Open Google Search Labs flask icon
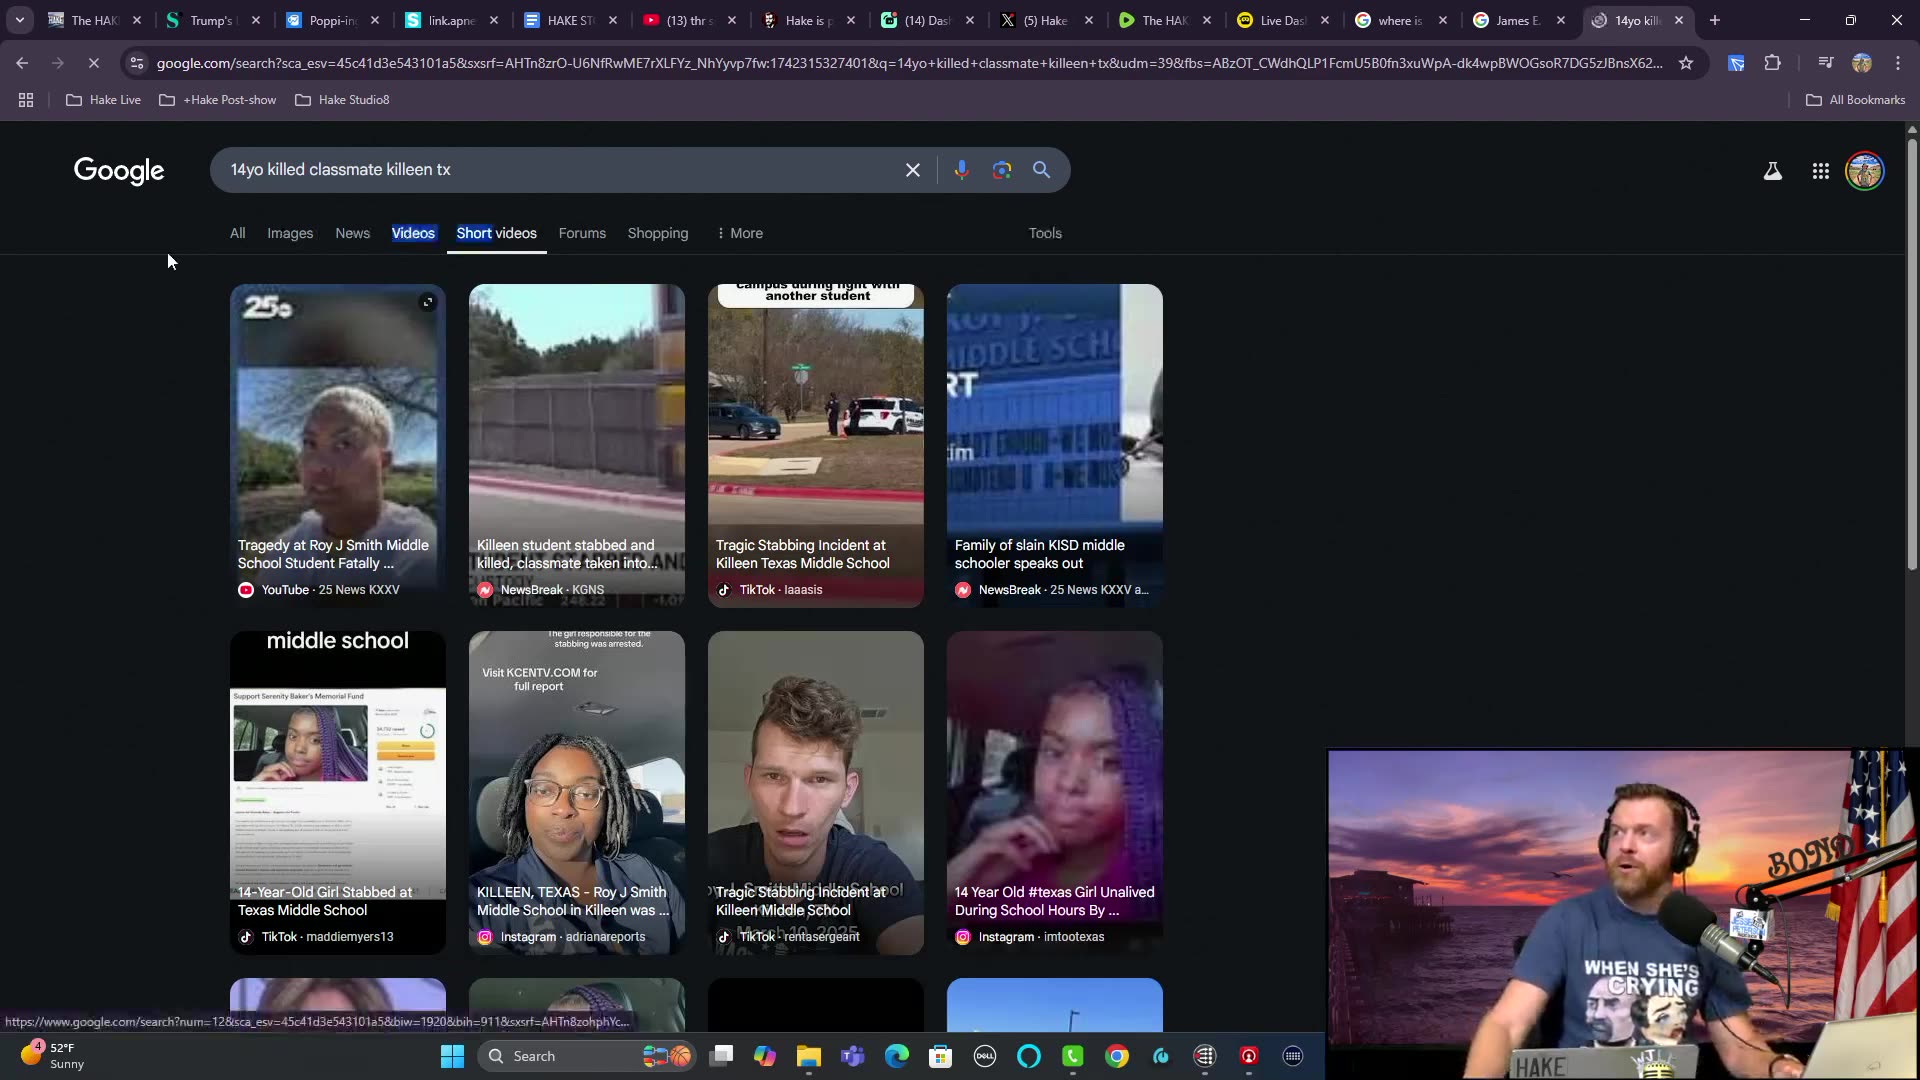The height and width of the screenshot is (1080, 1920). (x=1773, y=171)
